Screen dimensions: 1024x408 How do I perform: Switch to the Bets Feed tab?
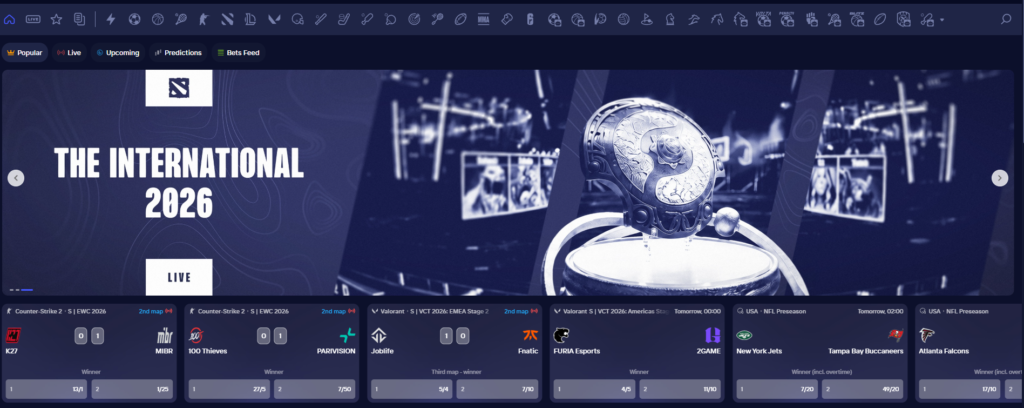coord(238,53)
